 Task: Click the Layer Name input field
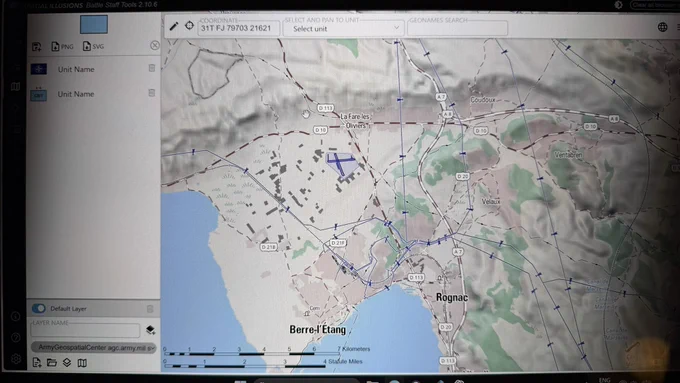85,330
